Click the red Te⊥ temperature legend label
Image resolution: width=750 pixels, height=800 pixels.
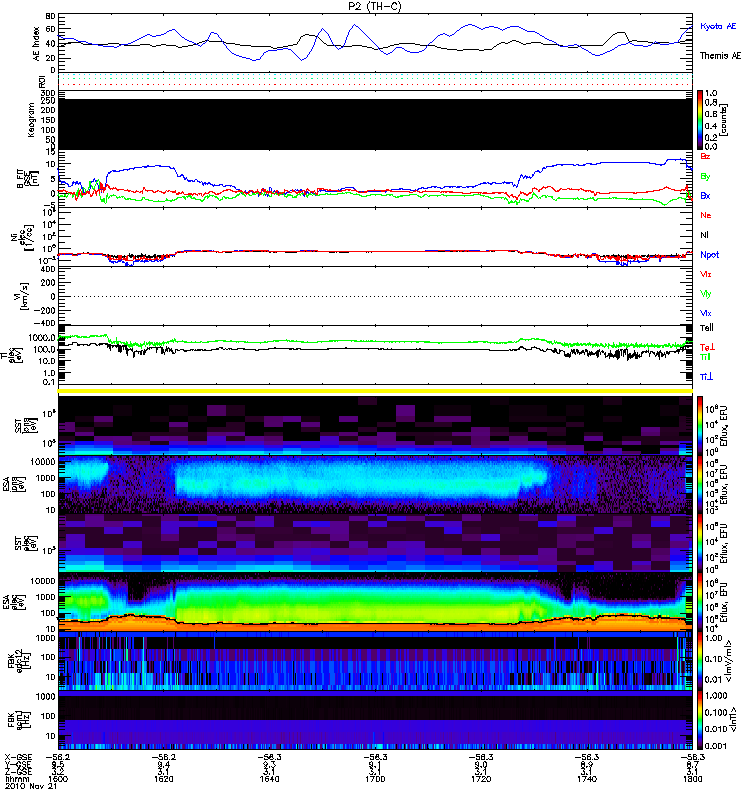coord(707,347)
